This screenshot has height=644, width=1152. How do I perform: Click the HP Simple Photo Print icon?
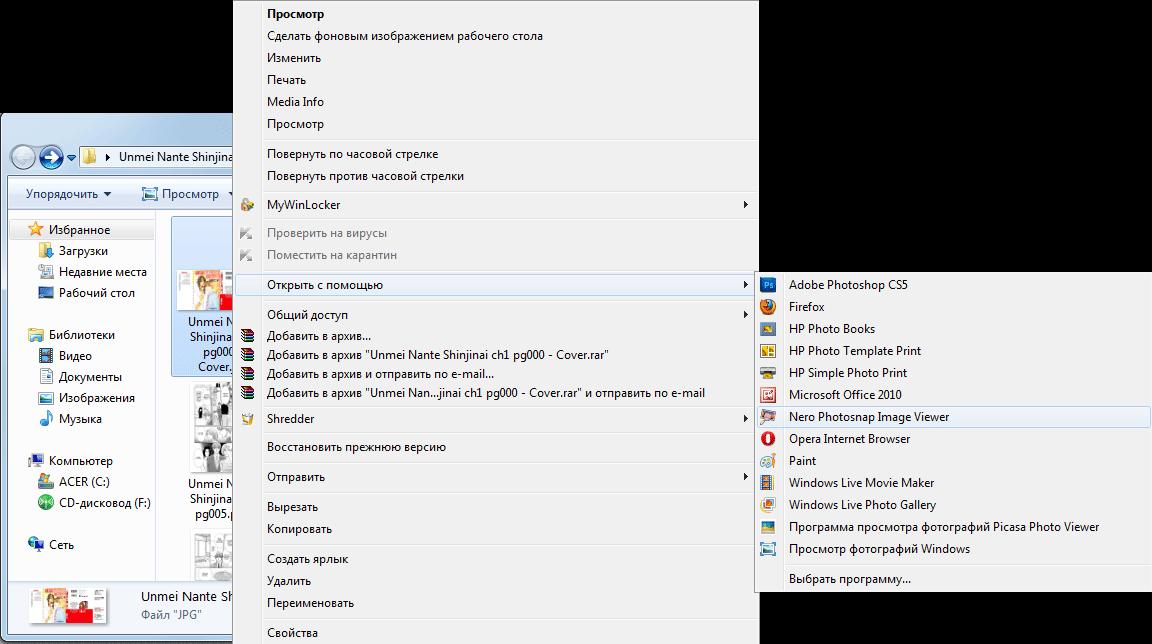[768, 373]
